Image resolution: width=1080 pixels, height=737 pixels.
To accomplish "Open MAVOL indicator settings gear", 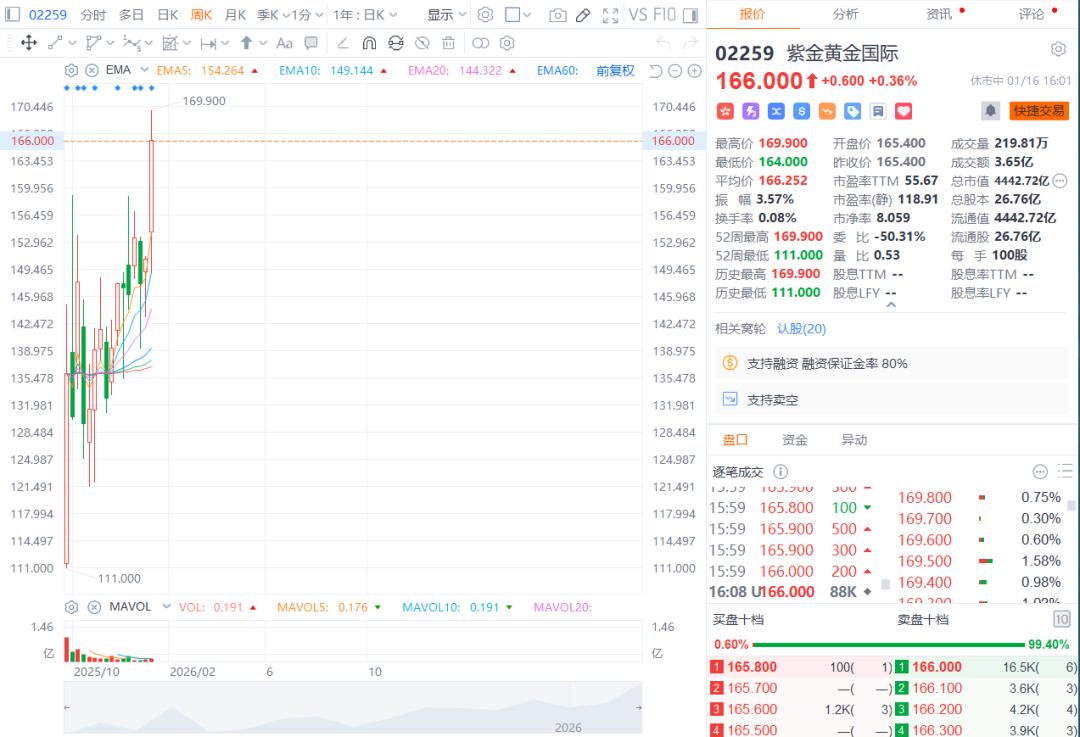I will point(71,607).
